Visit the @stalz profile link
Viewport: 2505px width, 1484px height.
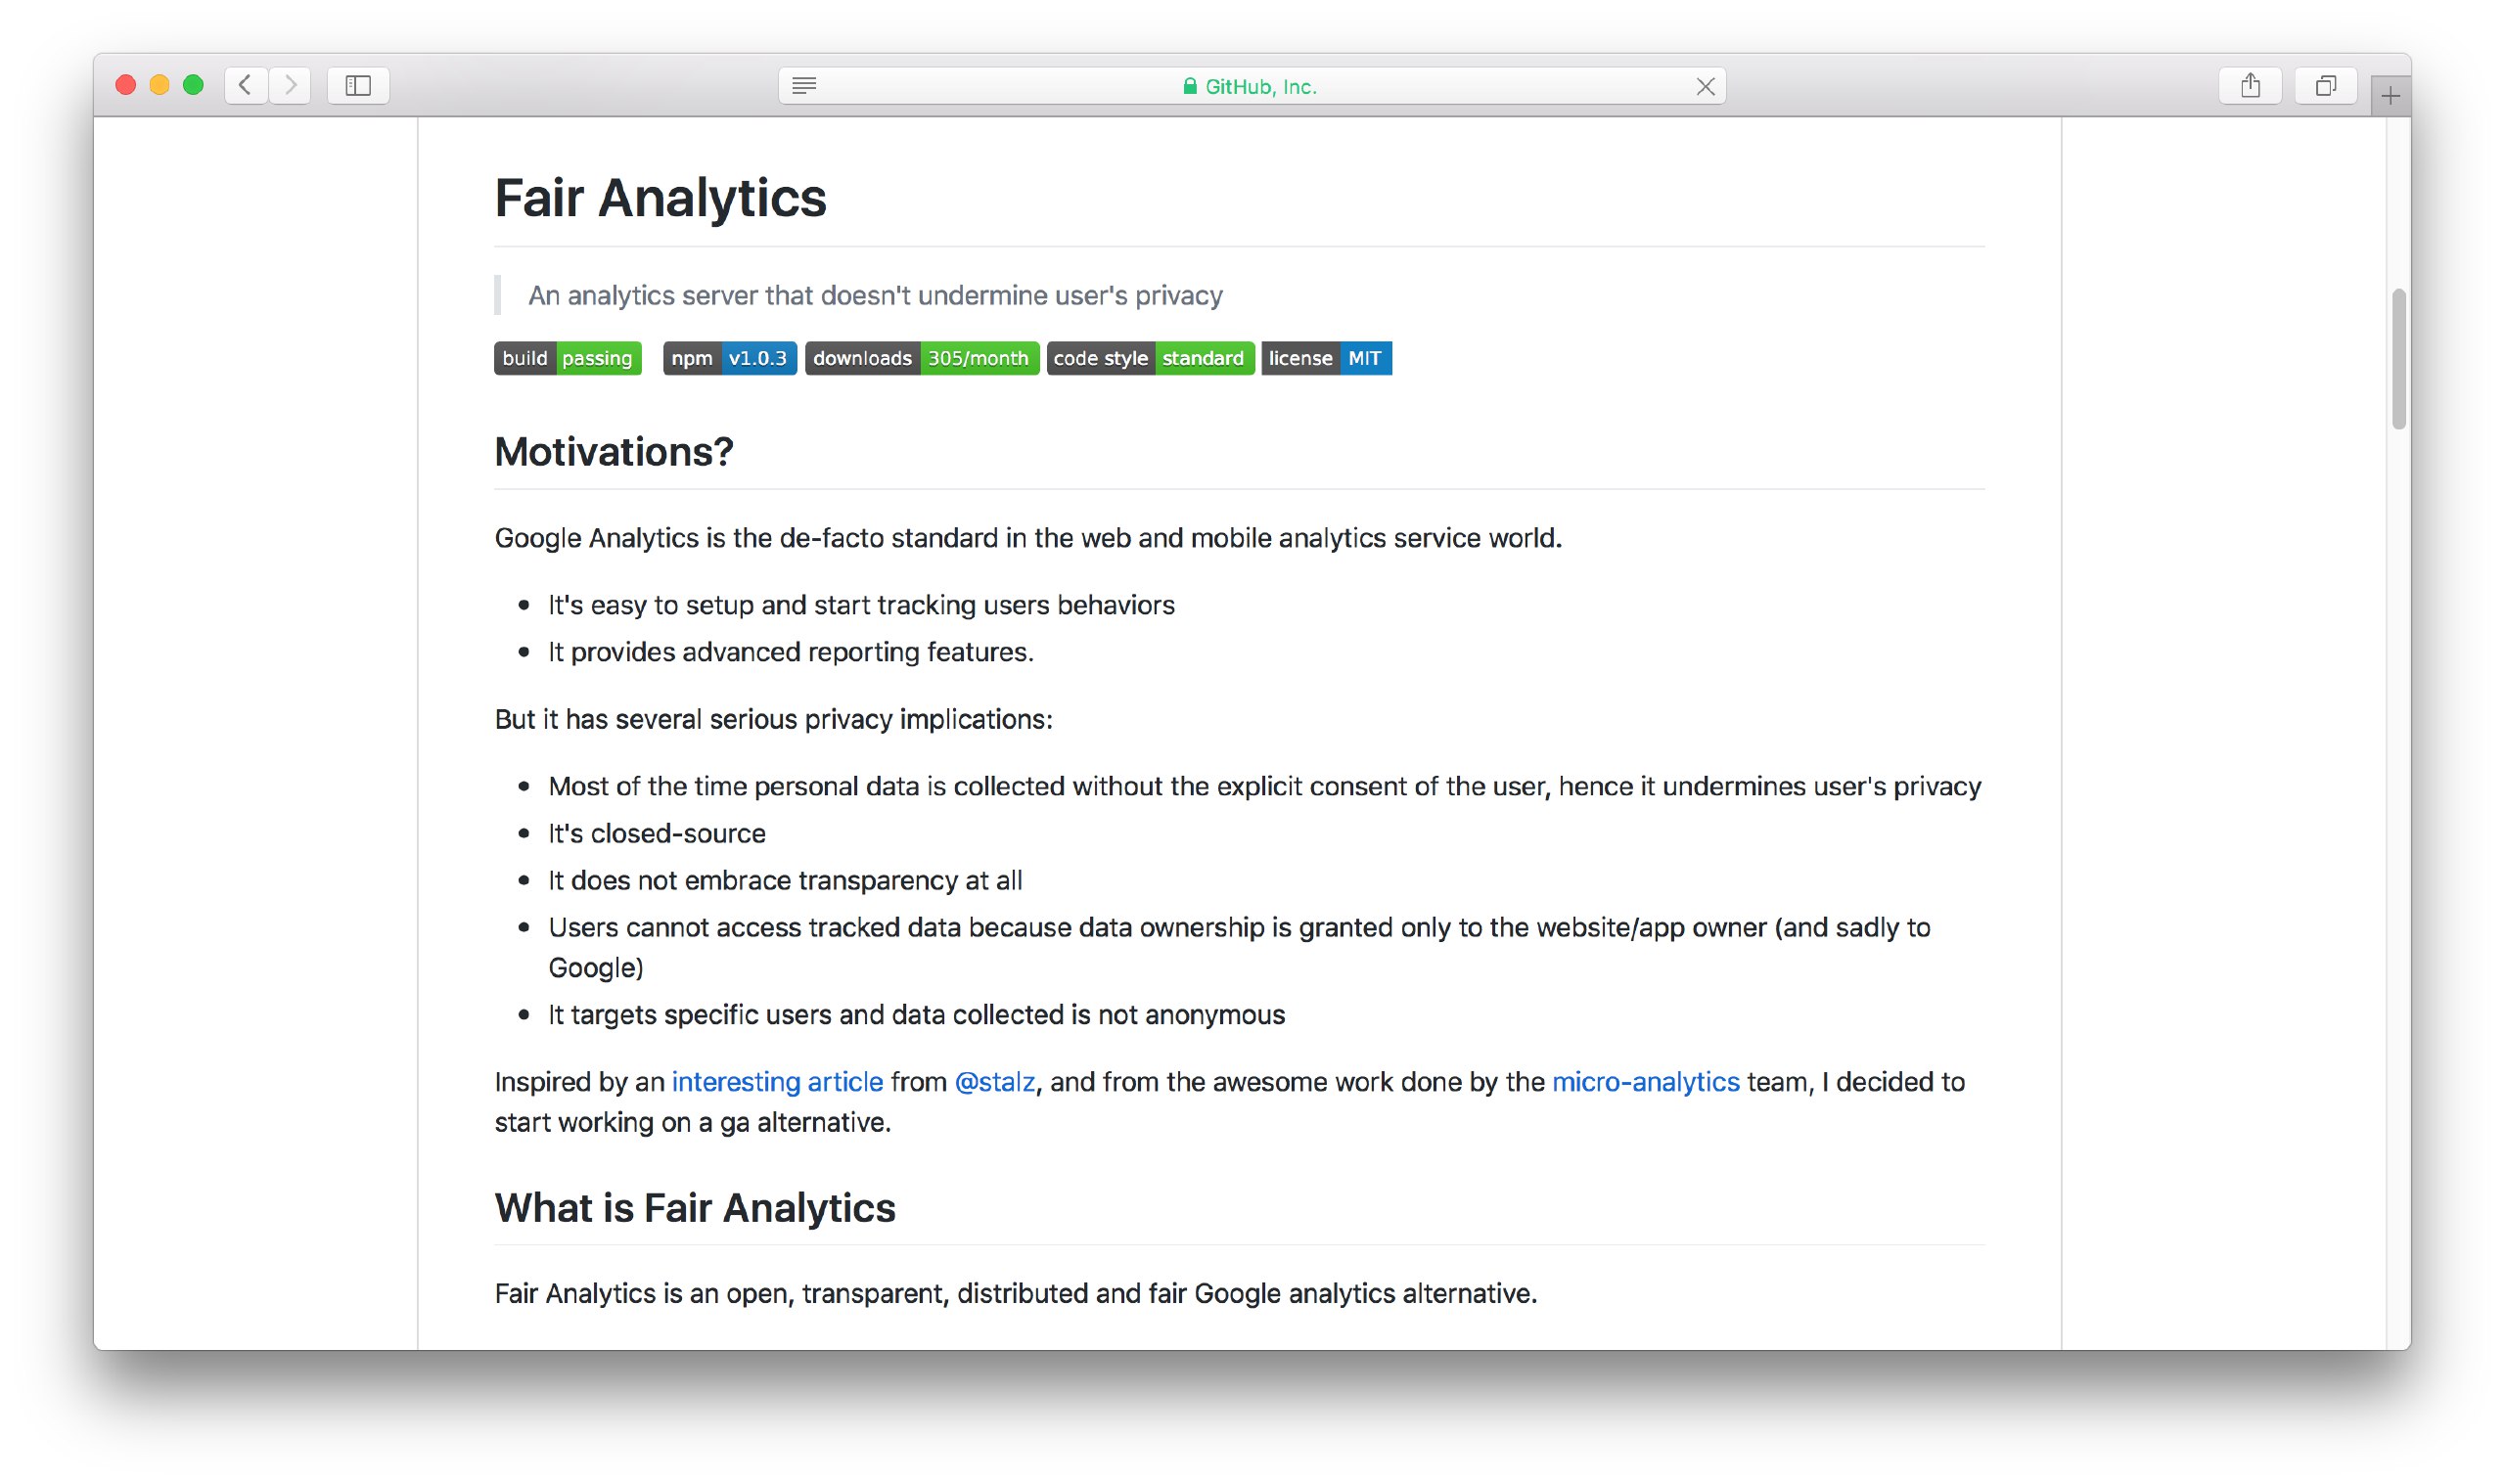pos(994,1082)
